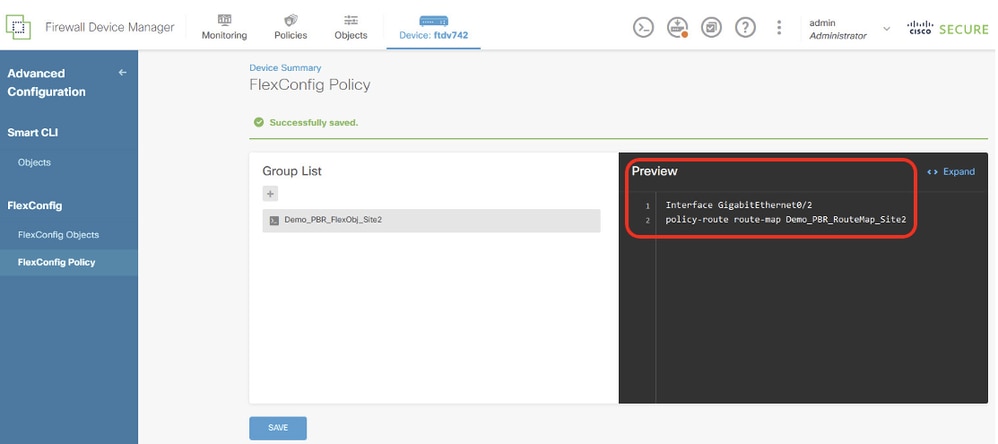Expand the Preview pane via Expand link
998x444 pixels.
coord(951,172)
